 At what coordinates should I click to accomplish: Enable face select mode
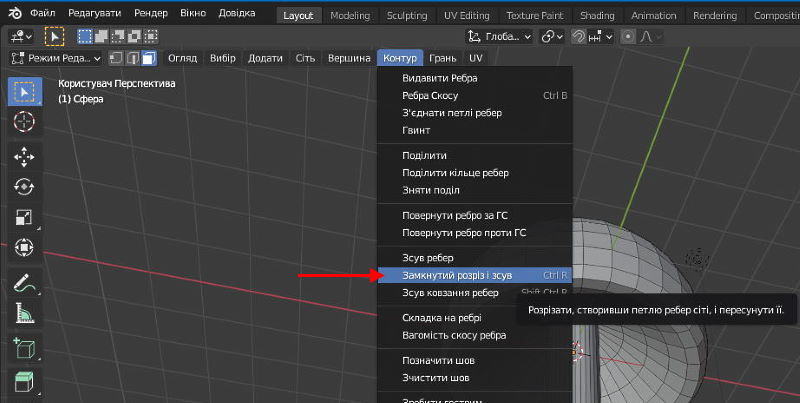148,58
